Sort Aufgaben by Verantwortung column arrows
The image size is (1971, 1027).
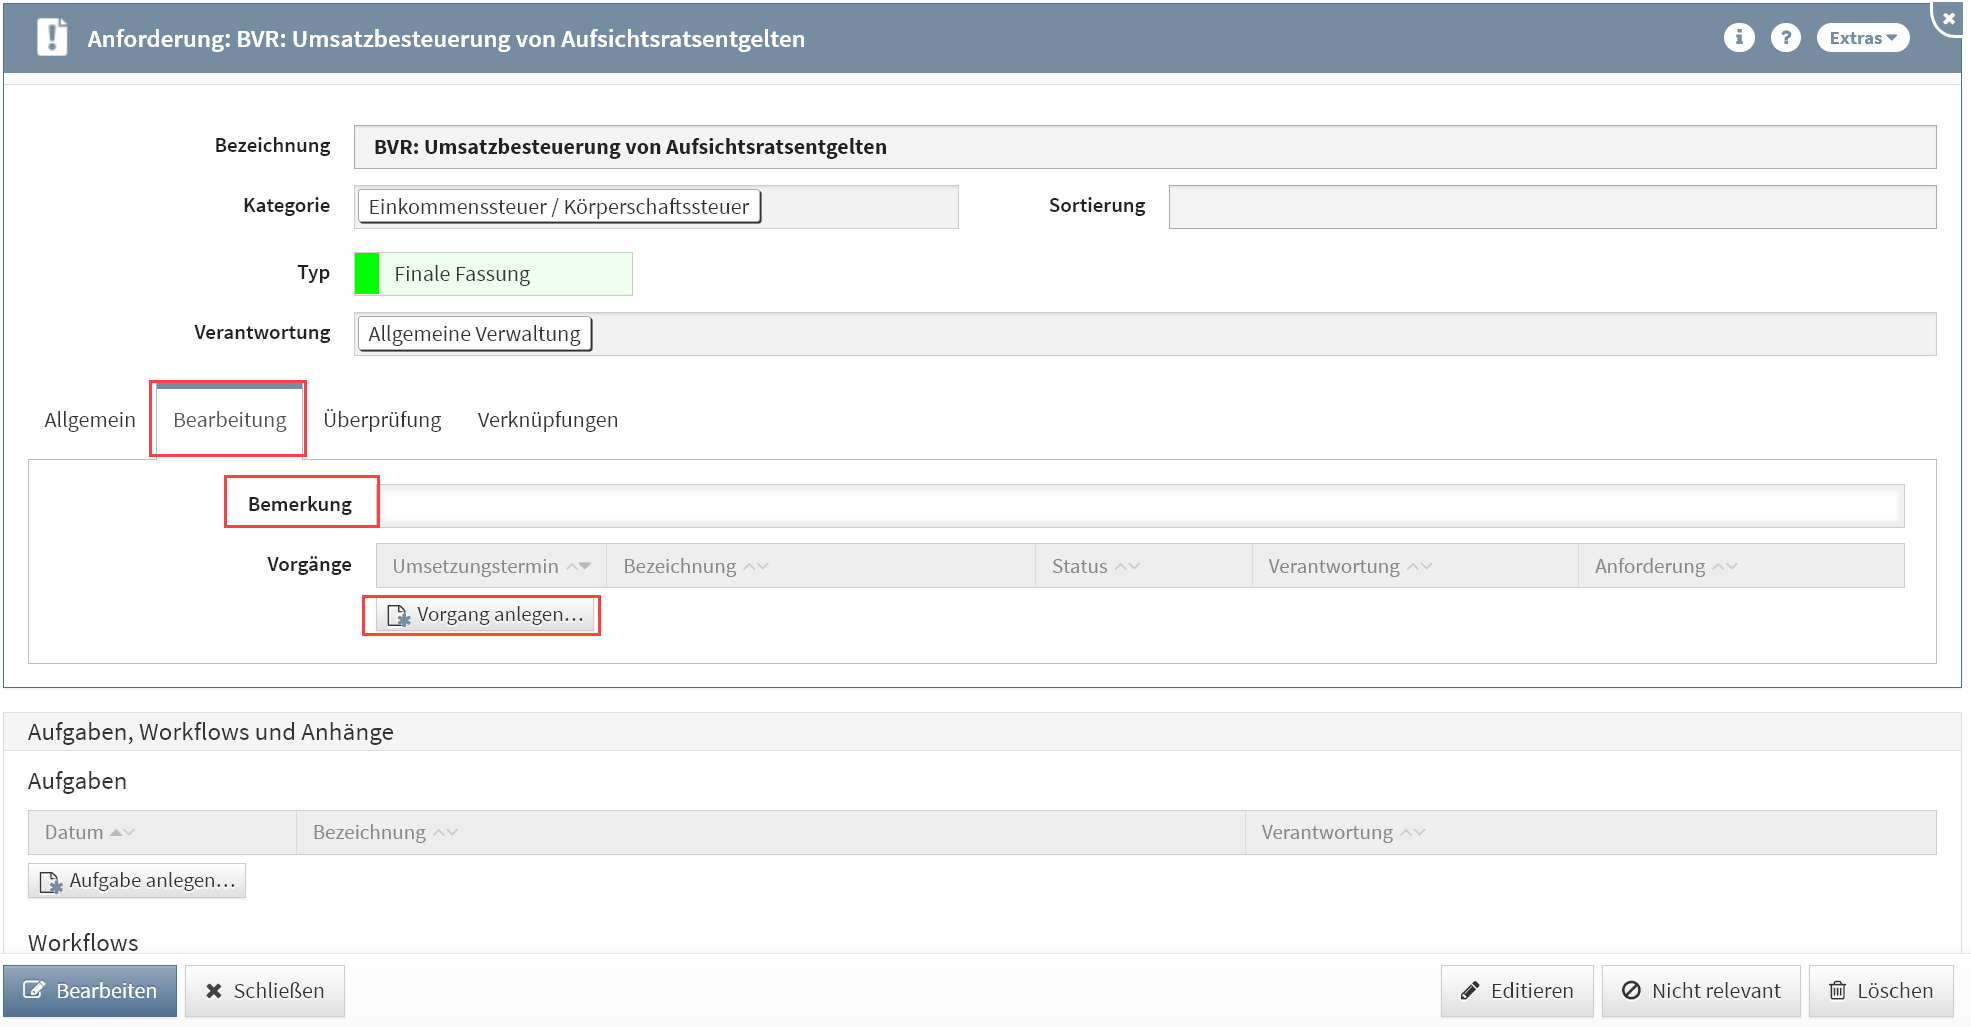coord(1412,832)
